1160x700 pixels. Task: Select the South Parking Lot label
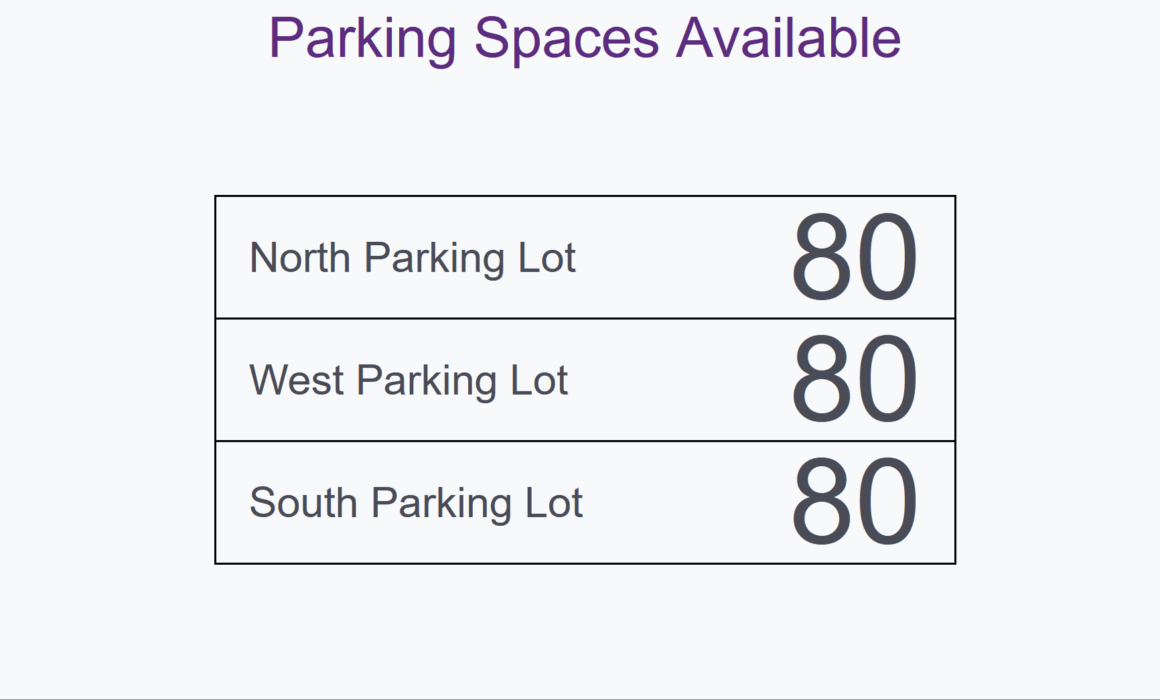tap(417, 503)
